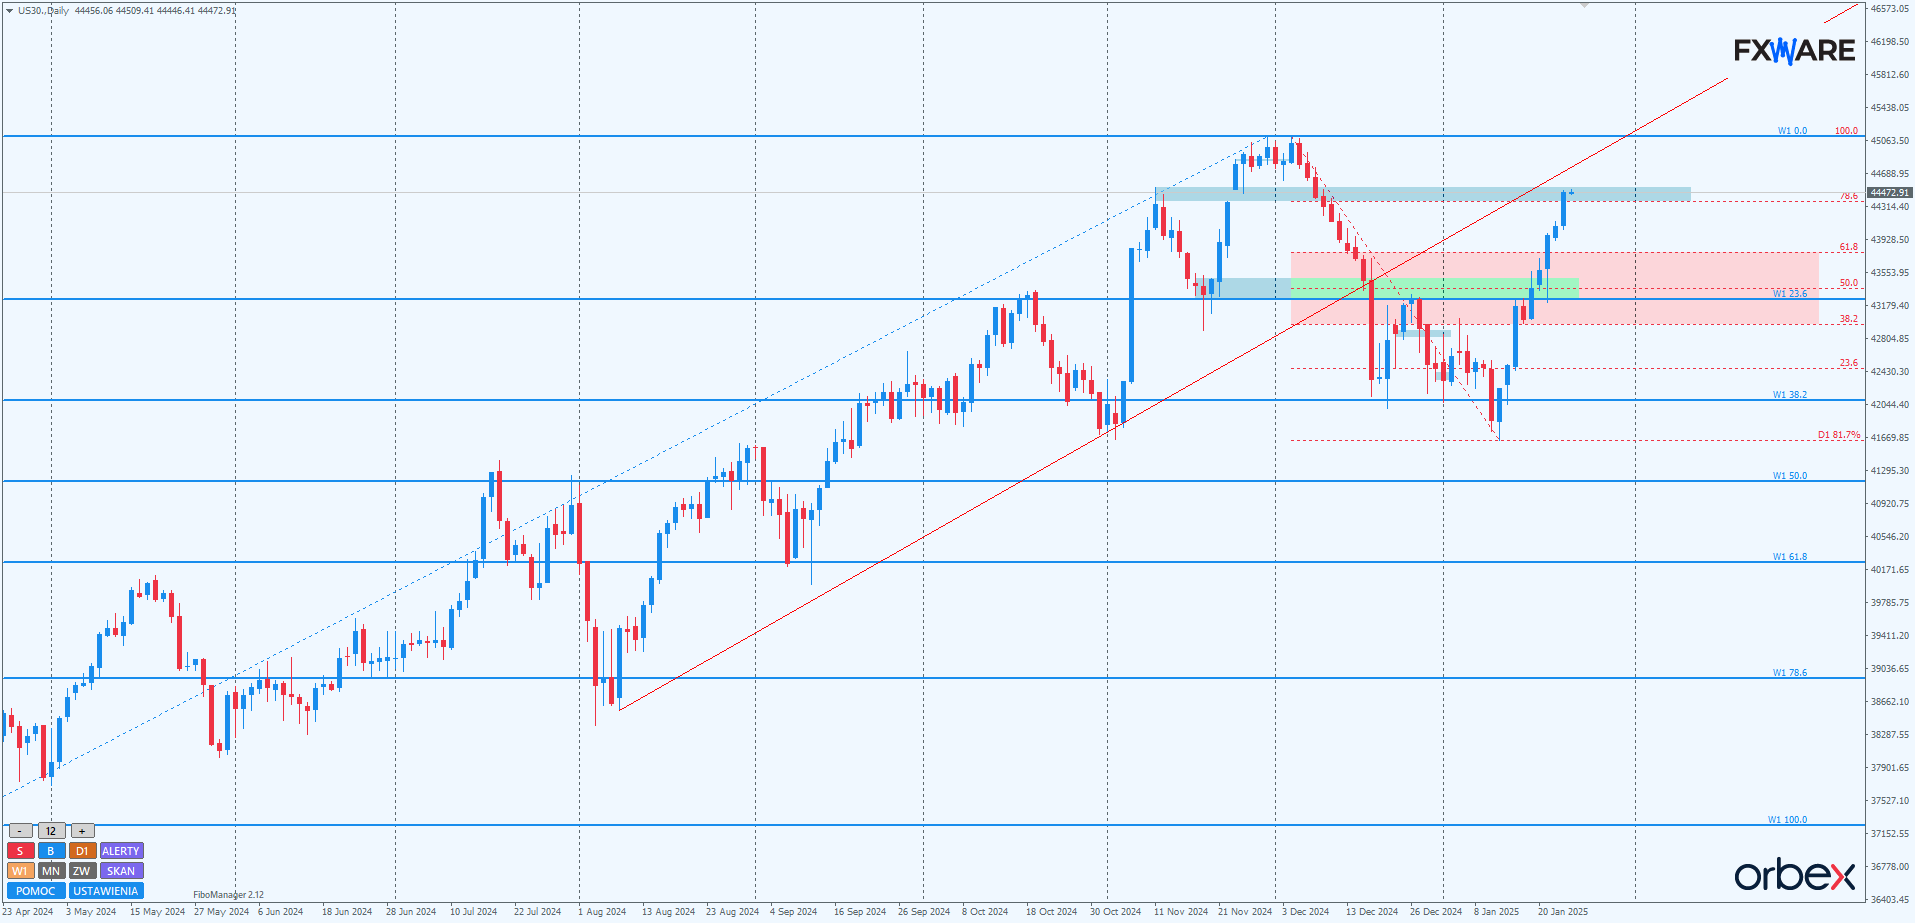This screenshot has height=923, width=1915.
Task: Click the current price label 44472.91
Action: click(1889, 192)
